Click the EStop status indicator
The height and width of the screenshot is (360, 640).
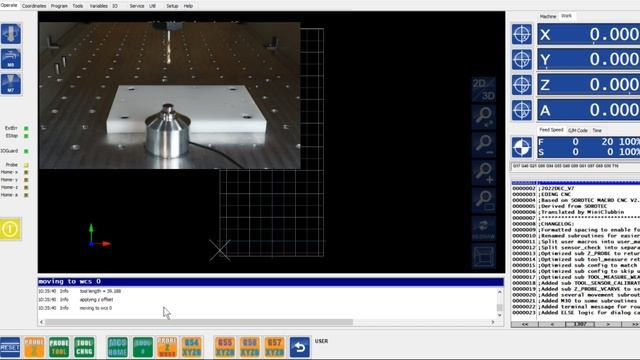[x=26, y=136]
